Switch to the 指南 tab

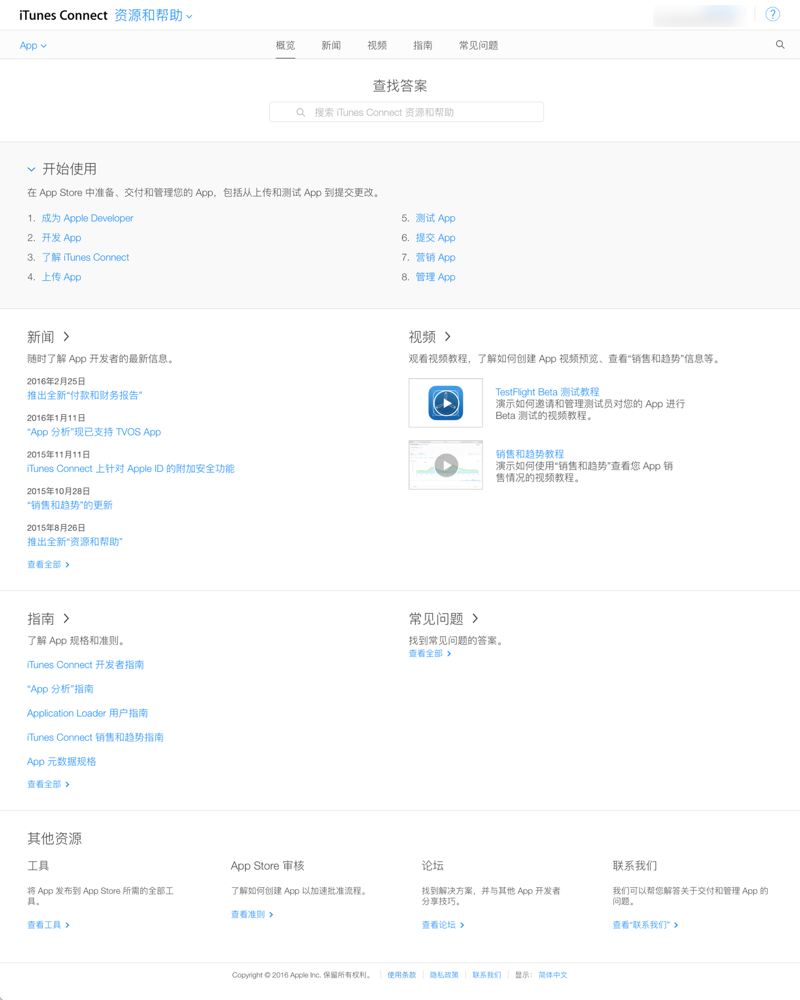pyautogui.click(x=422, y=45)
